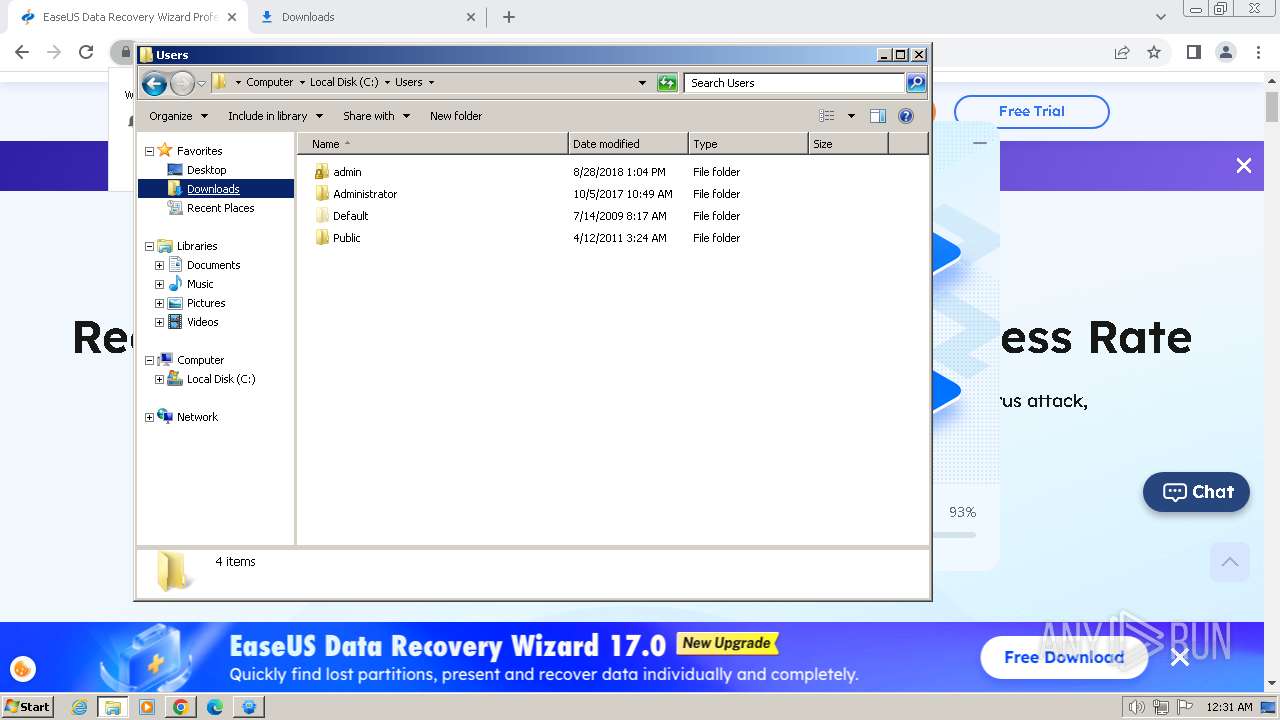Click the Action Center flag icon in the system tray
This screenshot has height=720, width=1280.
pos(1184,707)
